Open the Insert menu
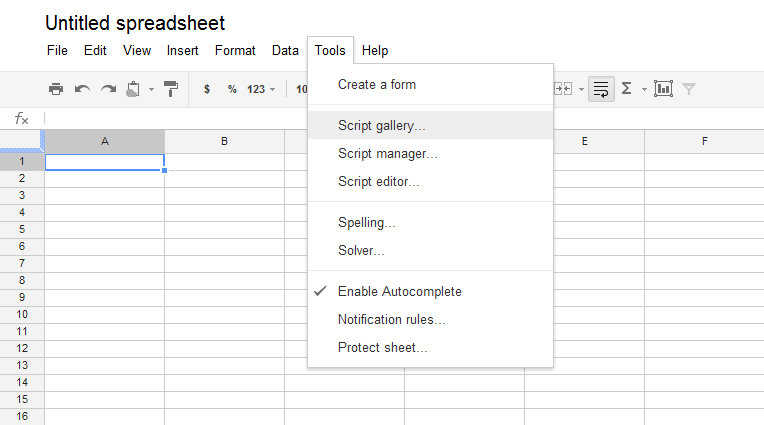 tap(182, 50)
